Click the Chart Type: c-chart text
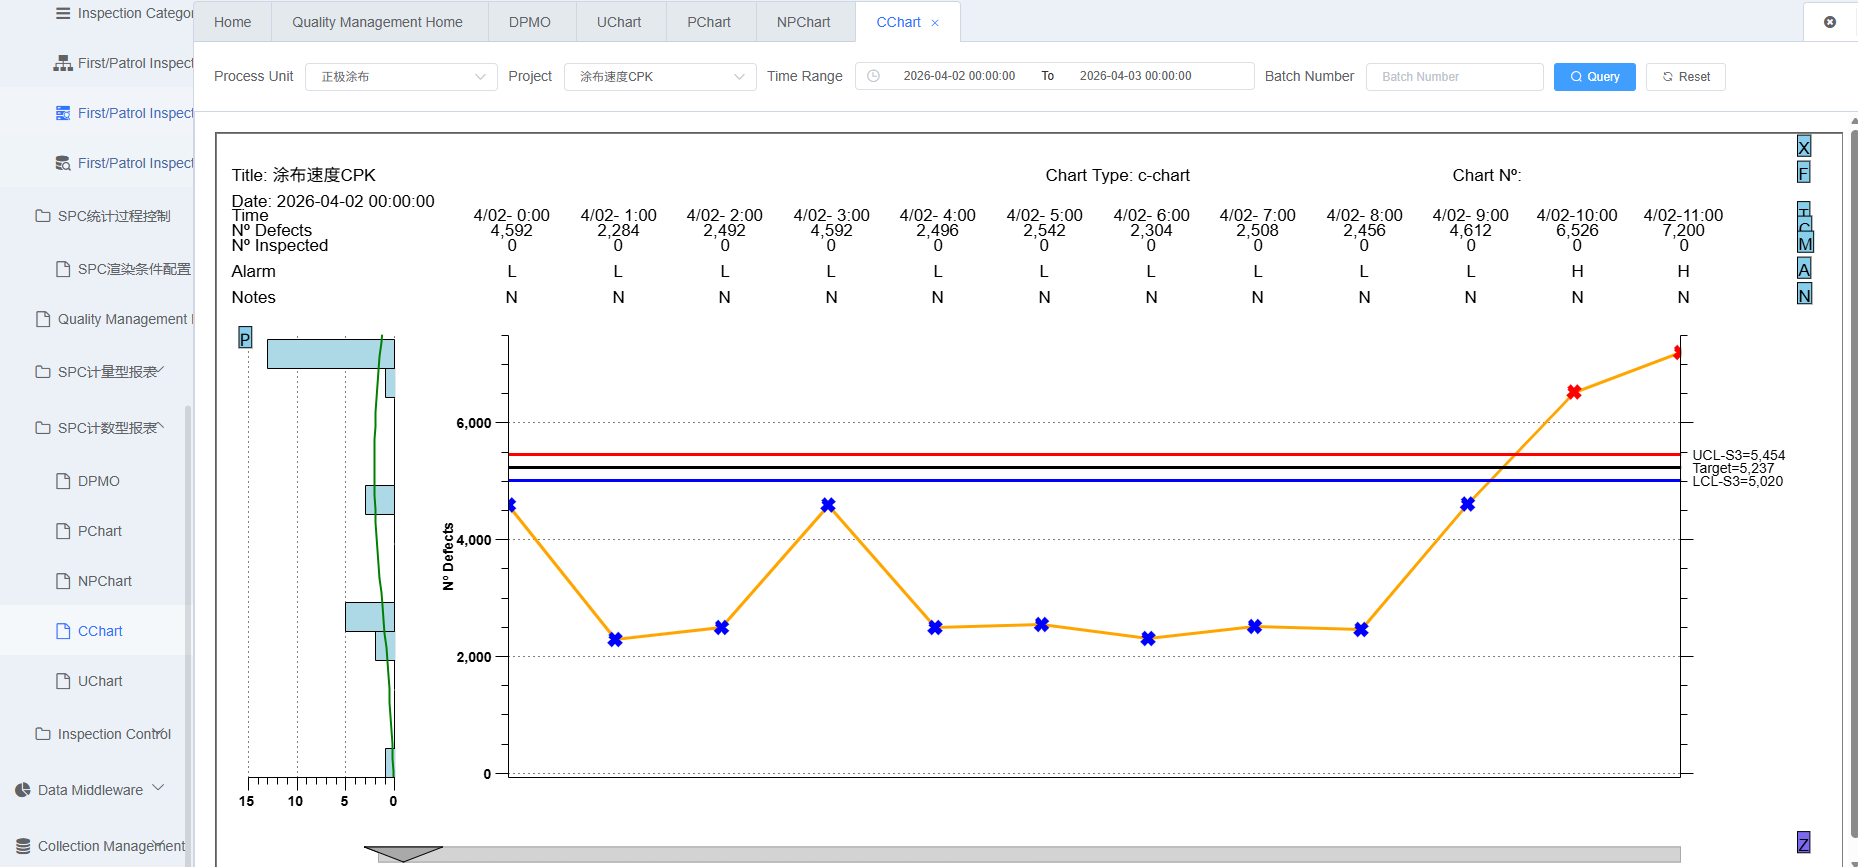The height and width of the screenshot is (867, 1858). tap(1117, 175)
